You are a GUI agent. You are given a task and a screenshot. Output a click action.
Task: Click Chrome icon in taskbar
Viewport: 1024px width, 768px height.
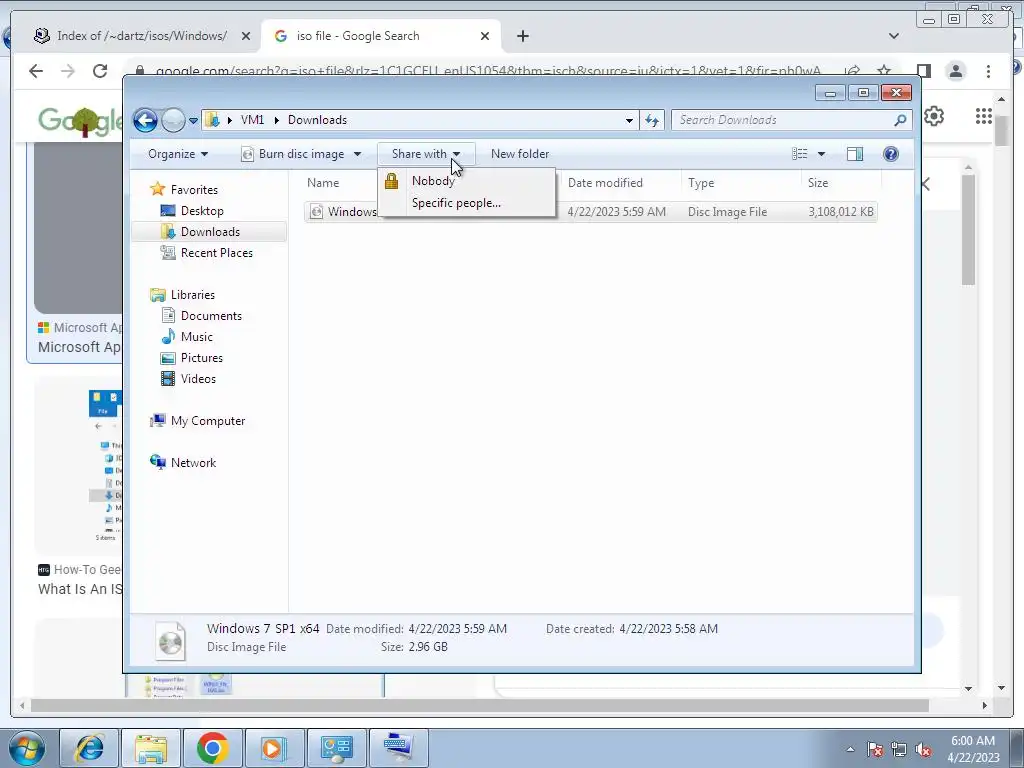(212, 748)
